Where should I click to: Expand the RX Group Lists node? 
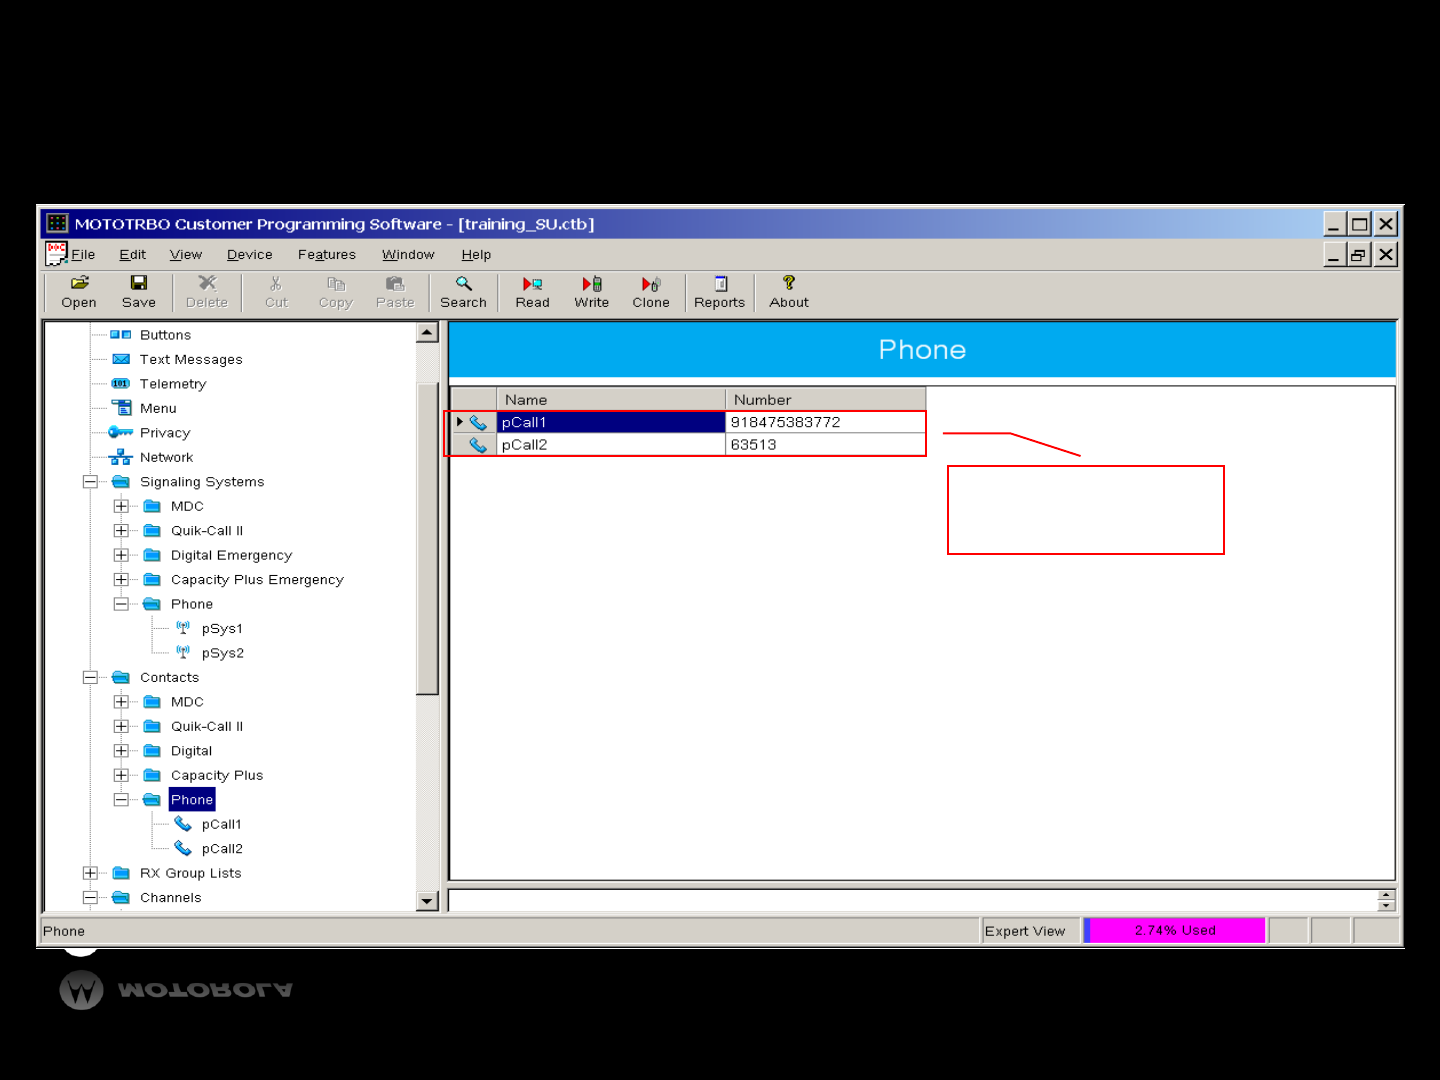(x=90, y=873)
